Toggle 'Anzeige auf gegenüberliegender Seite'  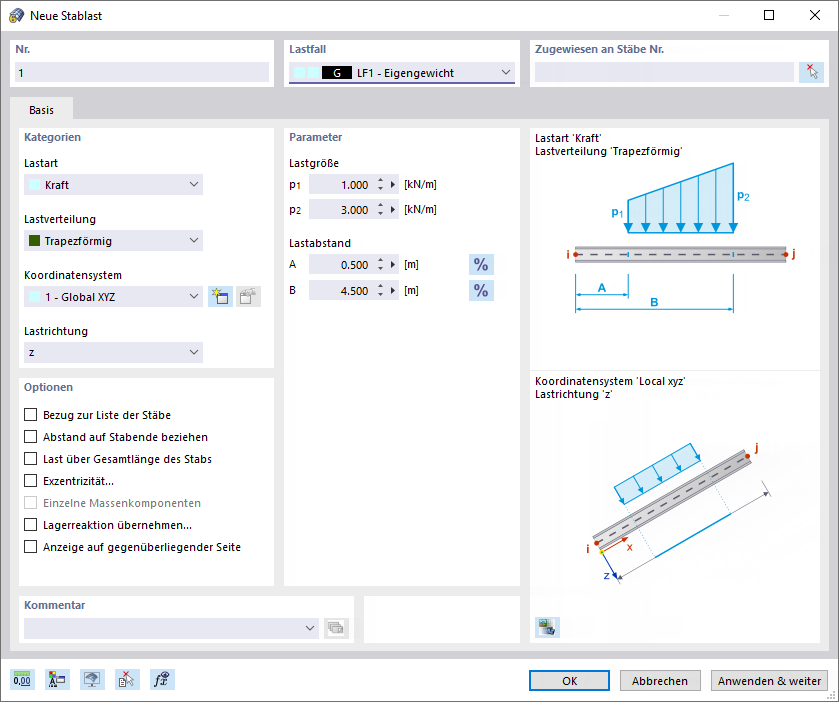(30, 547)
